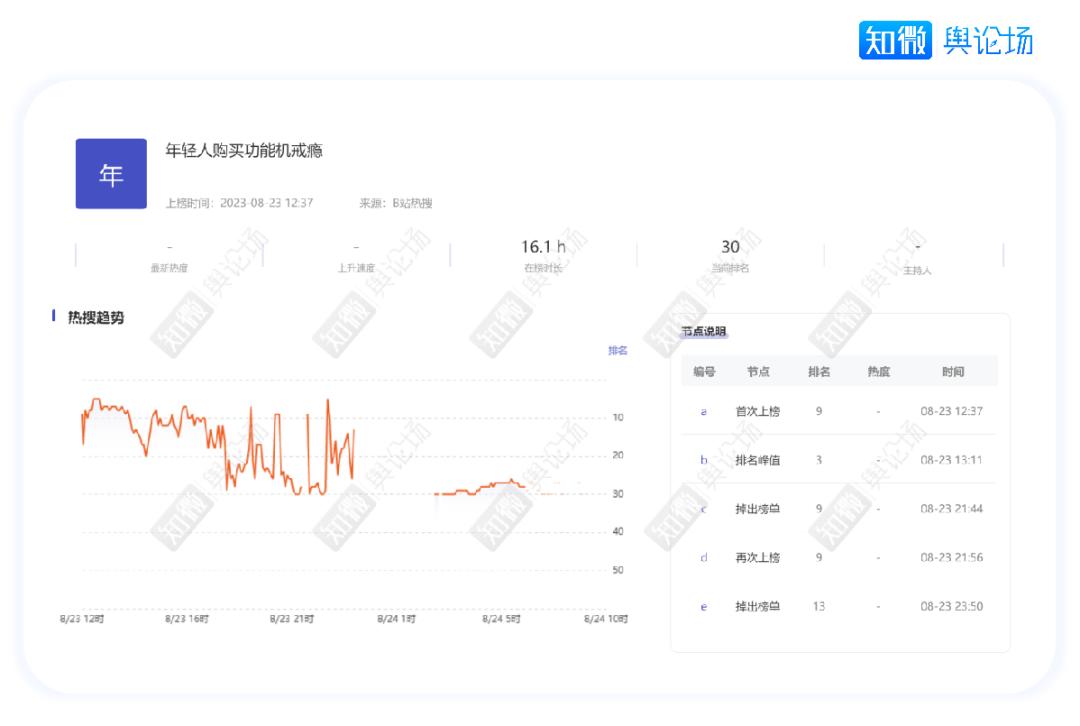Click the 8/24 1时 x-axis marker
The width and height of the screenshot is (1080, 726).
tap(396, 619)
